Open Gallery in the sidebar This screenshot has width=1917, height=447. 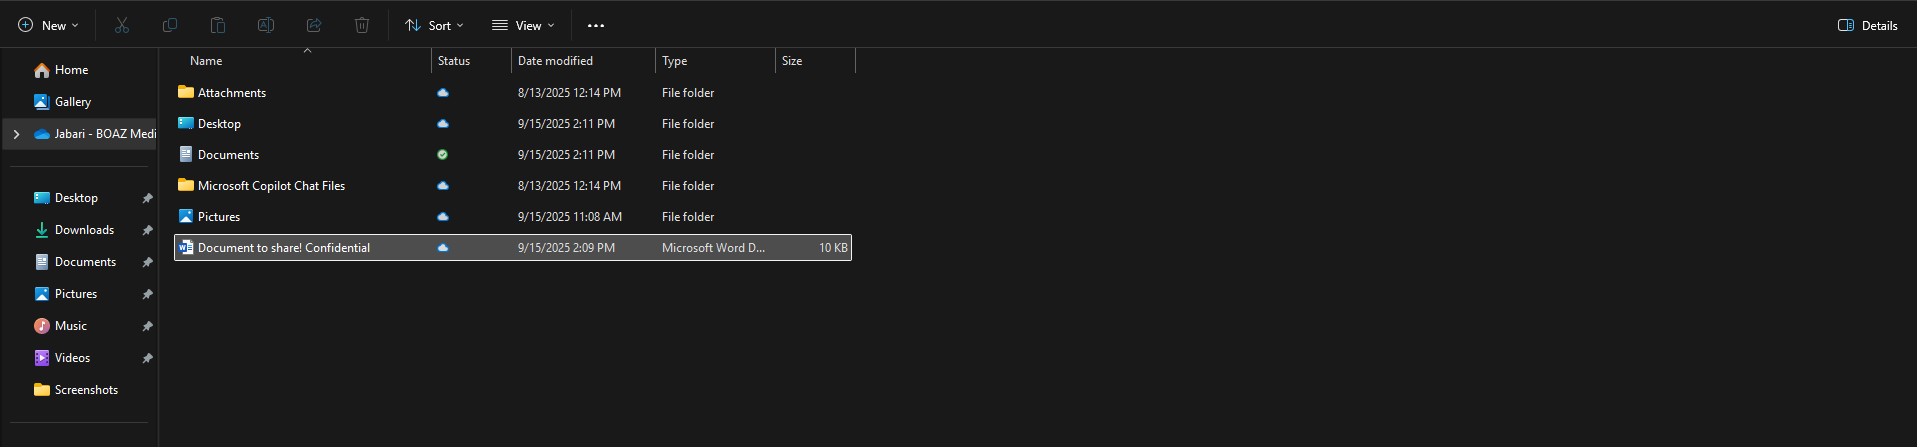coord(72,102)
